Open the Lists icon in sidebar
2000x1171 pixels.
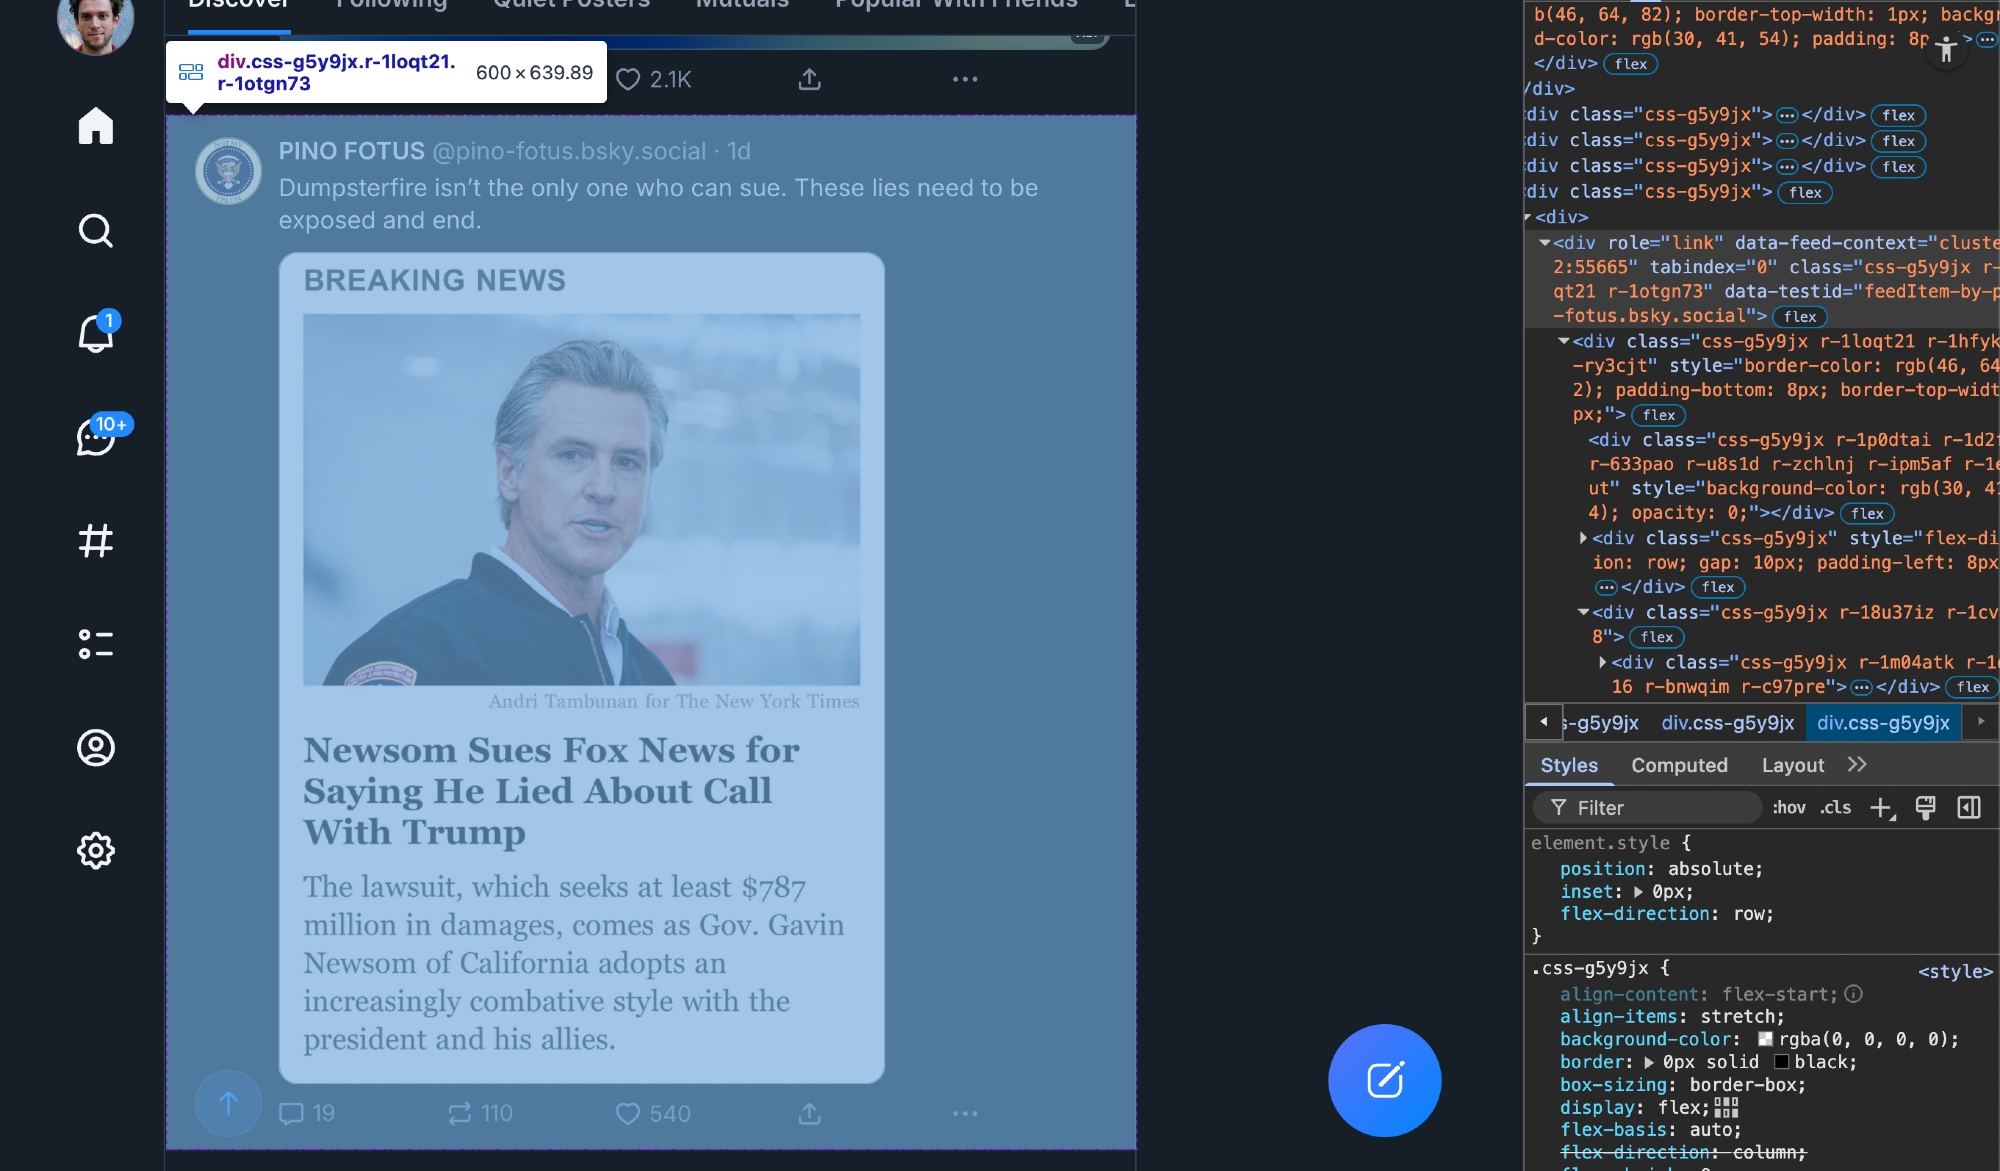coord(96,644)
